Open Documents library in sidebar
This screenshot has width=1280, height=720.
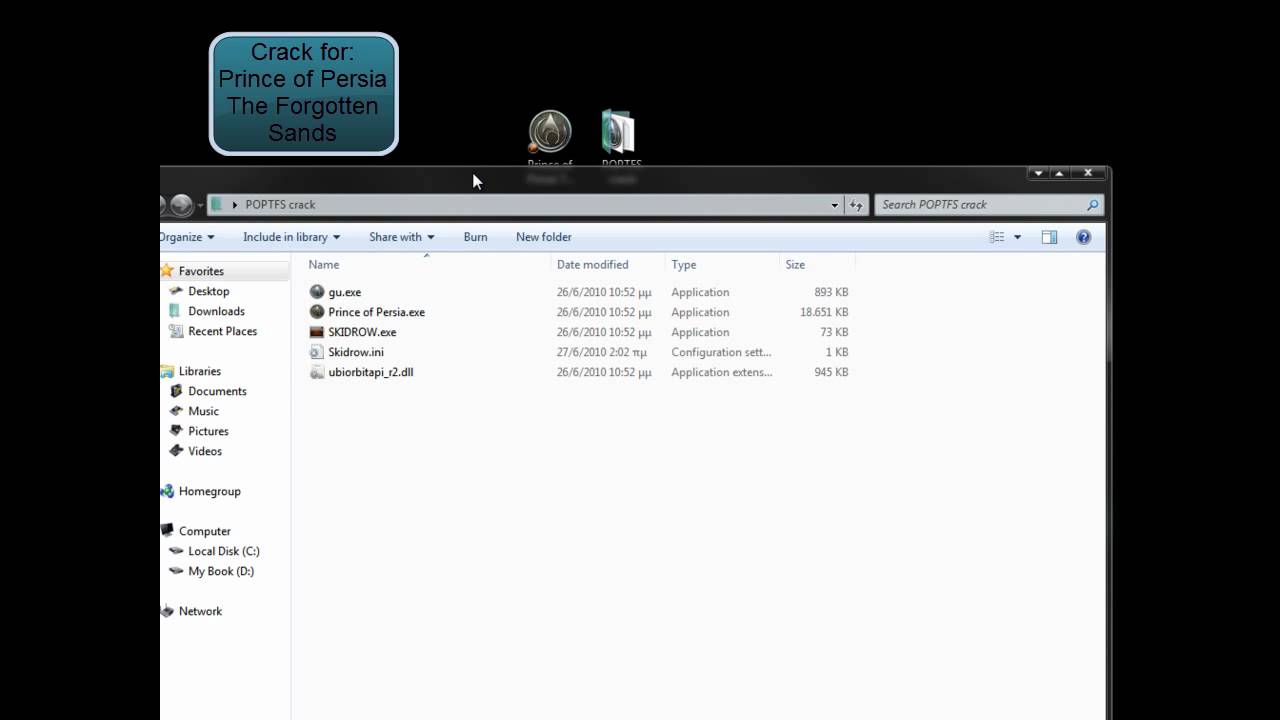217,391
